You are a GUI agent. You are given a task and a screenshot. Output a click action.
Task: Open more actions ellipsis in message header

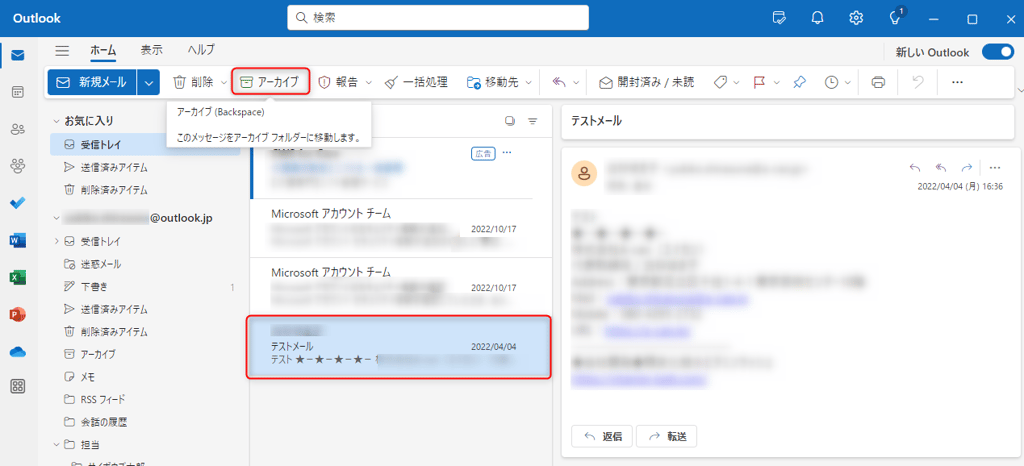(x=995, y=166)
